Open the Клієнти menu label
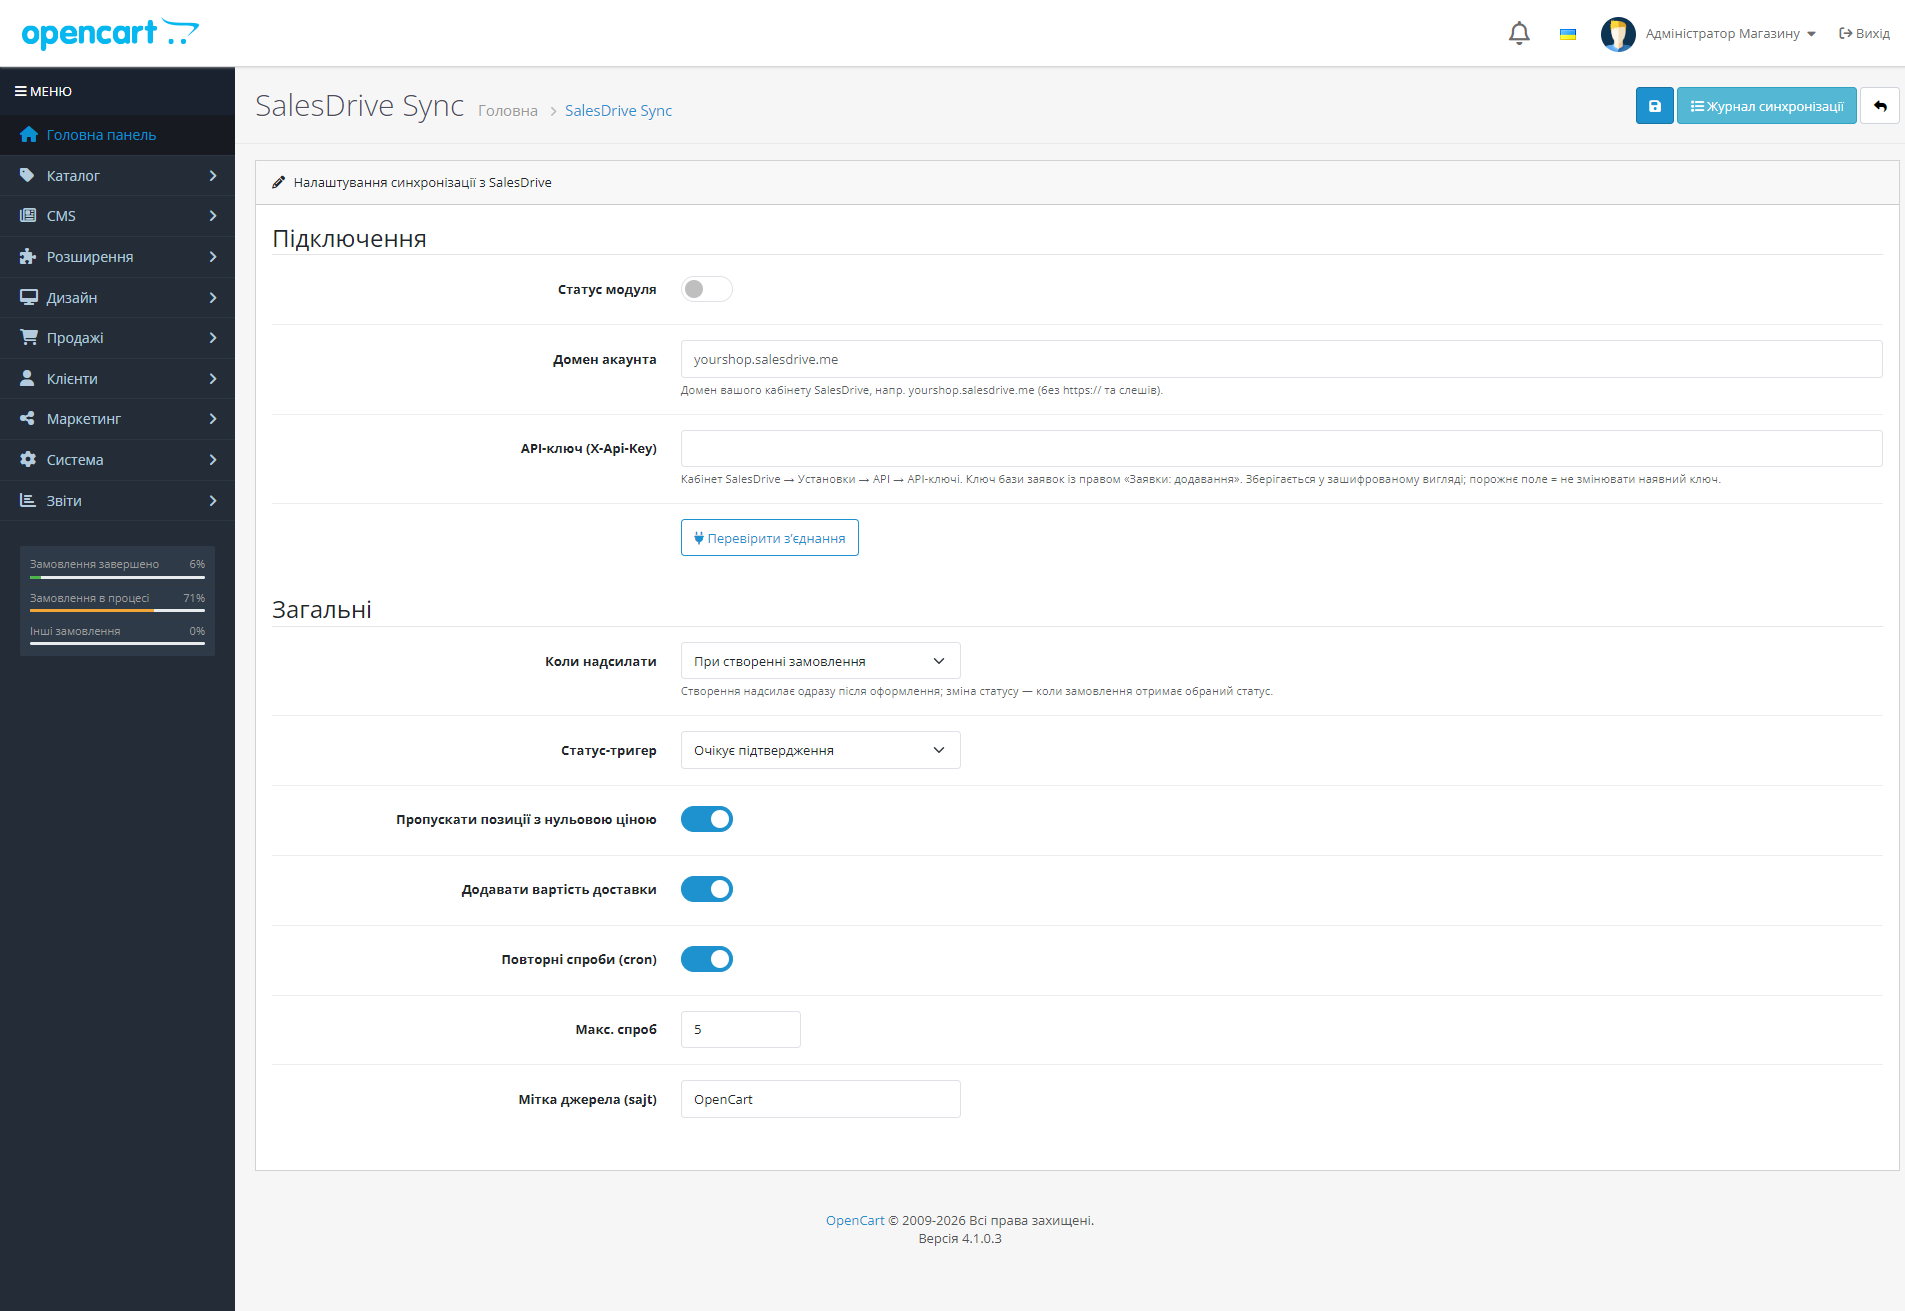 click(x=72, y=379)
